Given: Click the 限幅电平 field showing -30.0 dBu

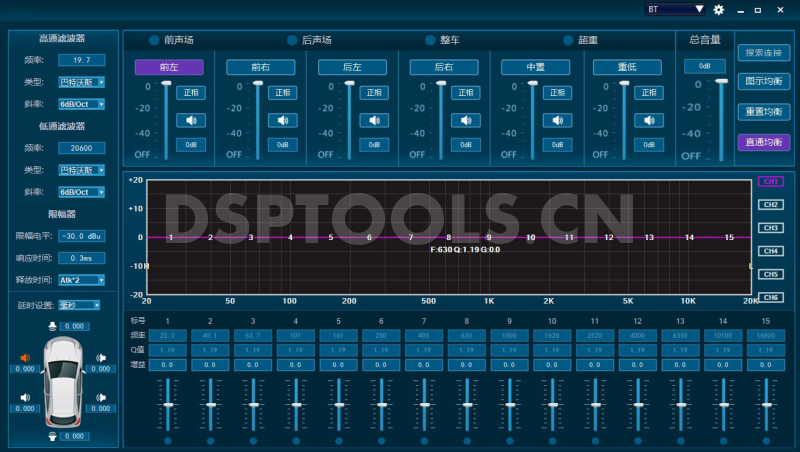Looking at the screenshot, I should tap(82, 236).
